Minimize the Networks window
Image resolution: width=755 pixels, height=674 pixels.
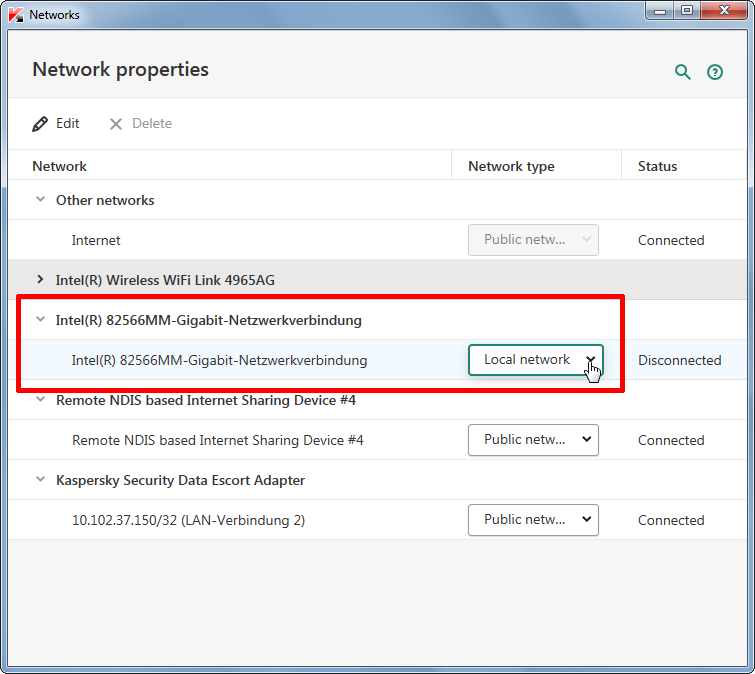(660, 11)
